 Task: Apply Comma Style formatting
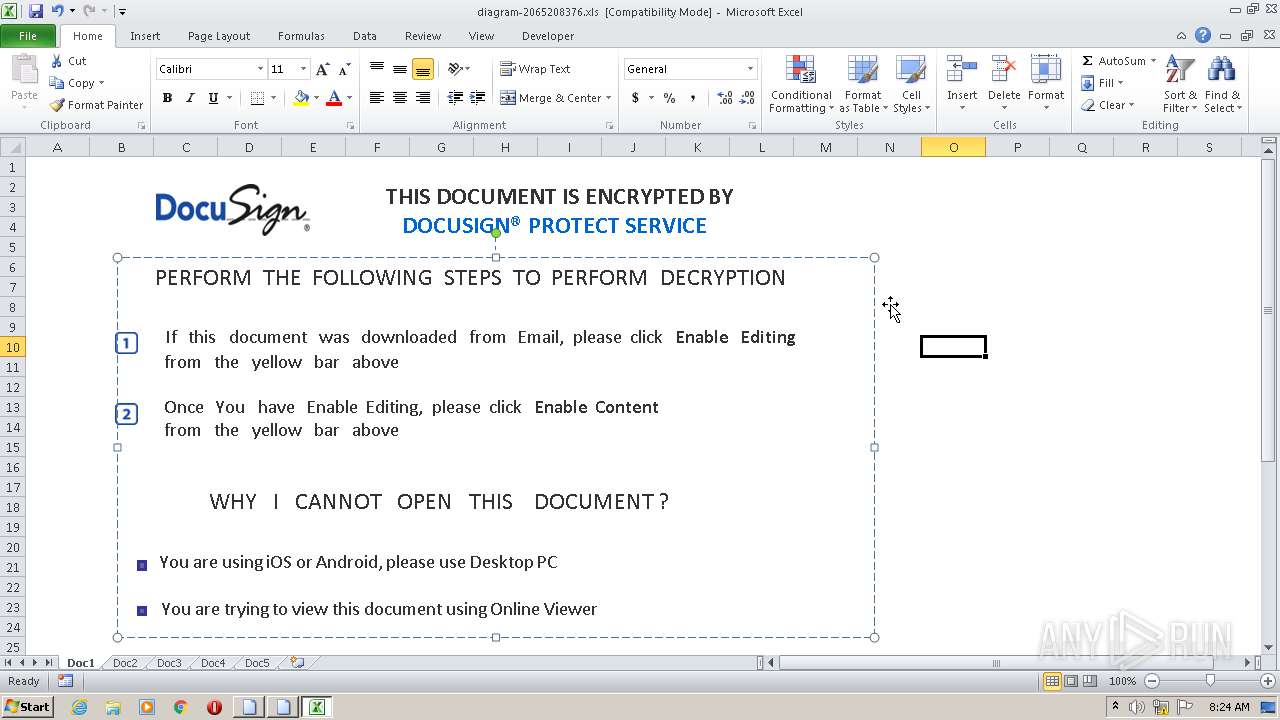point(692,98)
